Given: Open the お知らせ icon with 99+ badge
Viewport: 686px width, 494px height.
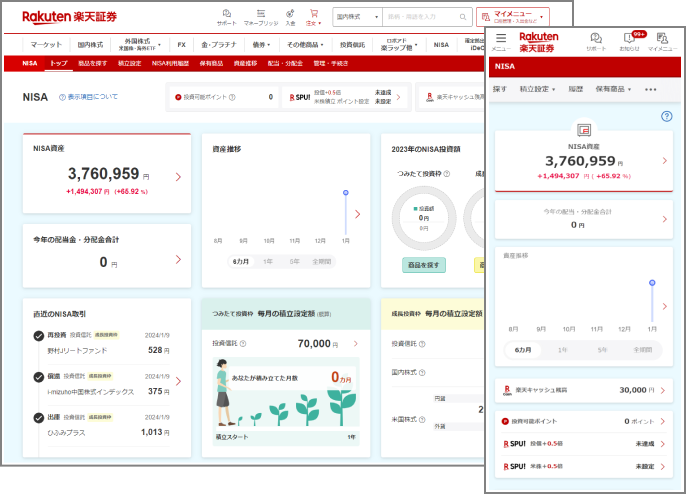Looking at the screenshot, I should 630,42.
